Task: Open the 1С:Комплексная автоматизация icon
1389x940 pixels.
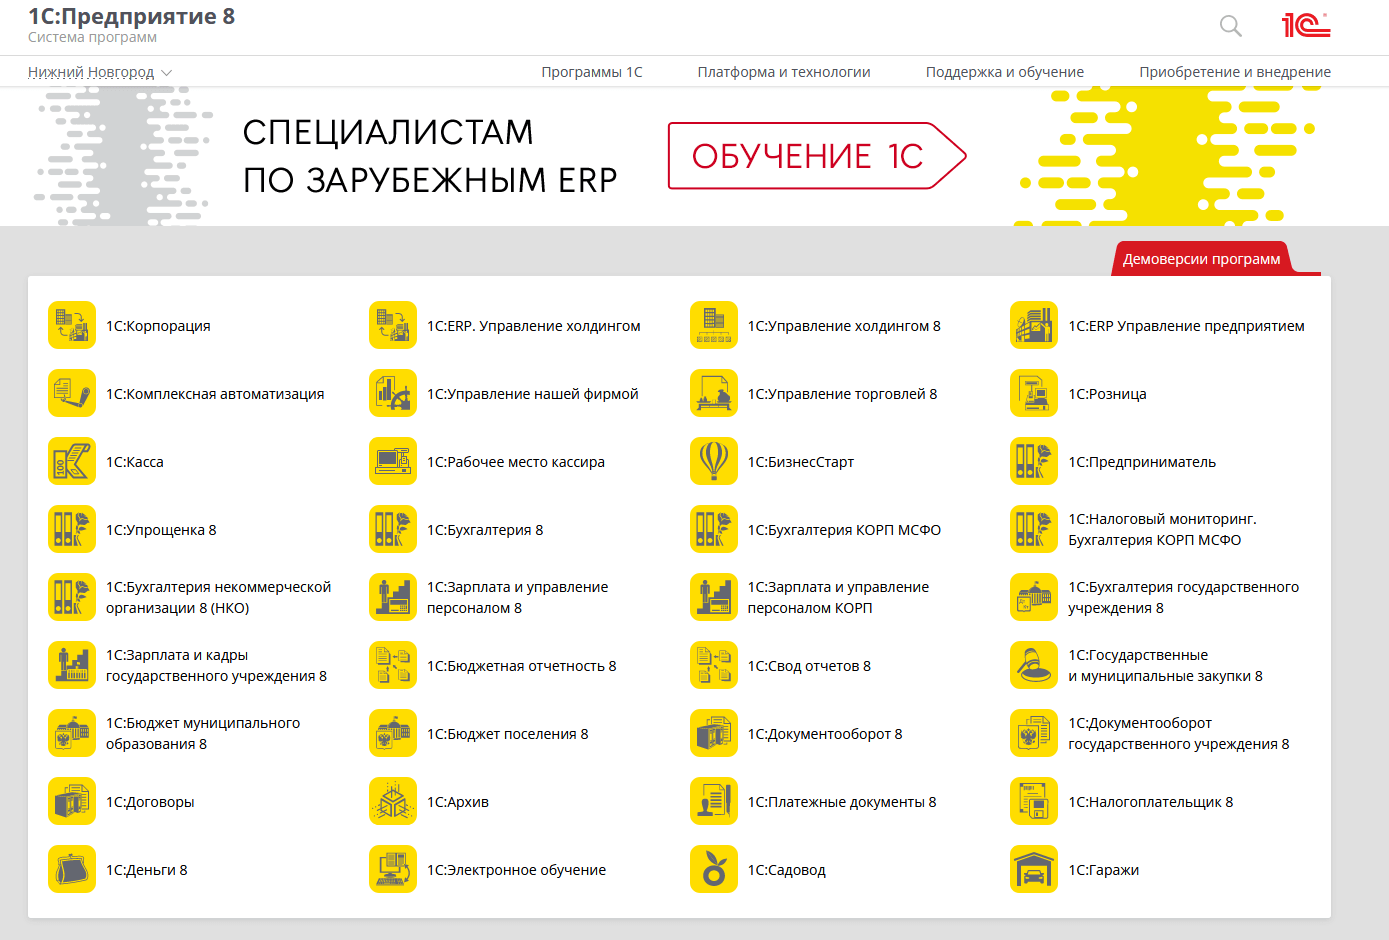Action: pyautogui.click(x=72, y=394)
